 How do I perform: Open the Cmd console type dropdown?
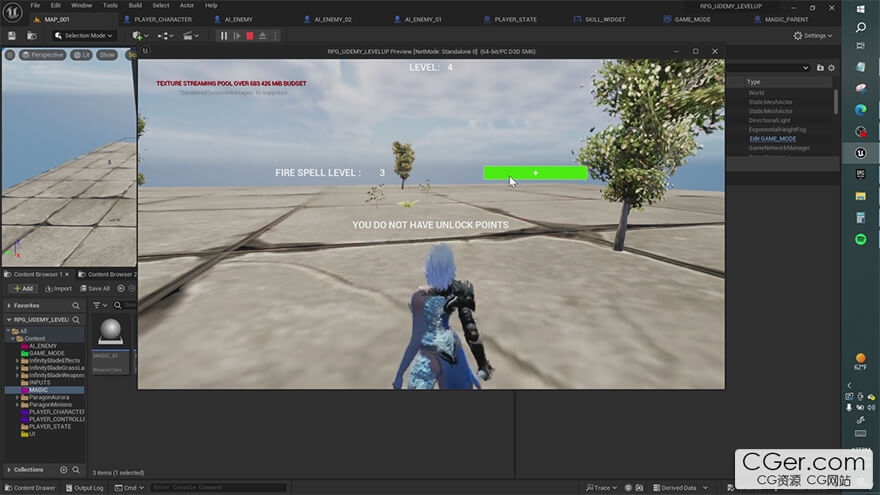(129, 488)
